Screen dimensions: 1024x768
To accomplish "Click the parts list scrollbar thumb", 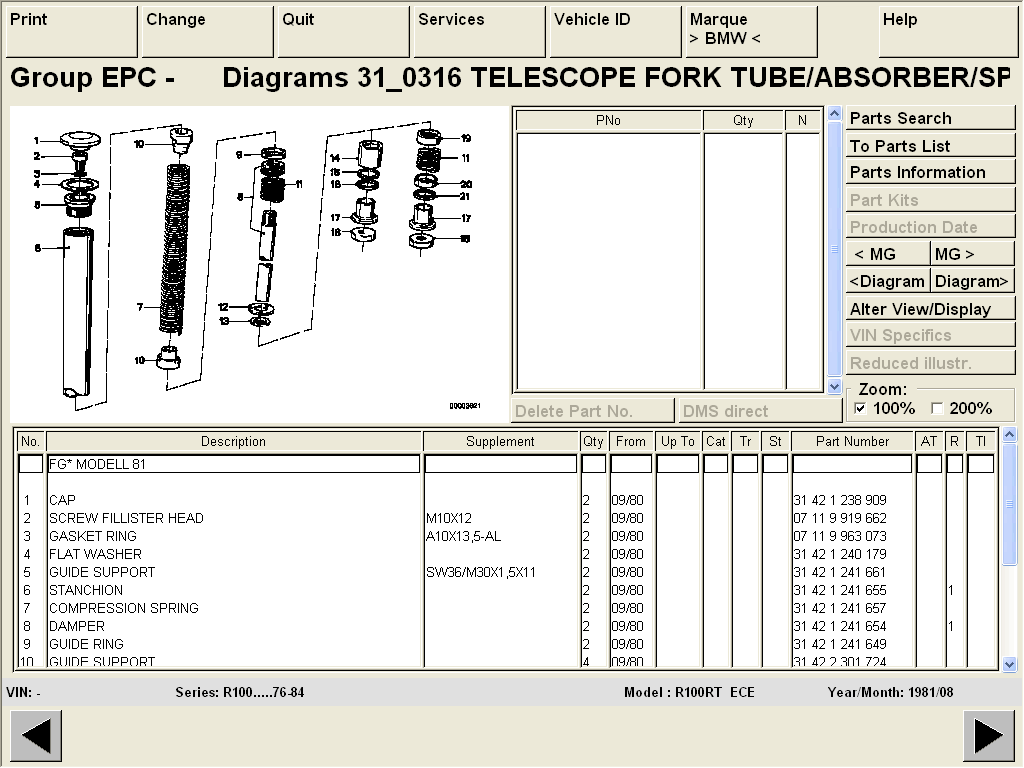I will tap(834, 249).
